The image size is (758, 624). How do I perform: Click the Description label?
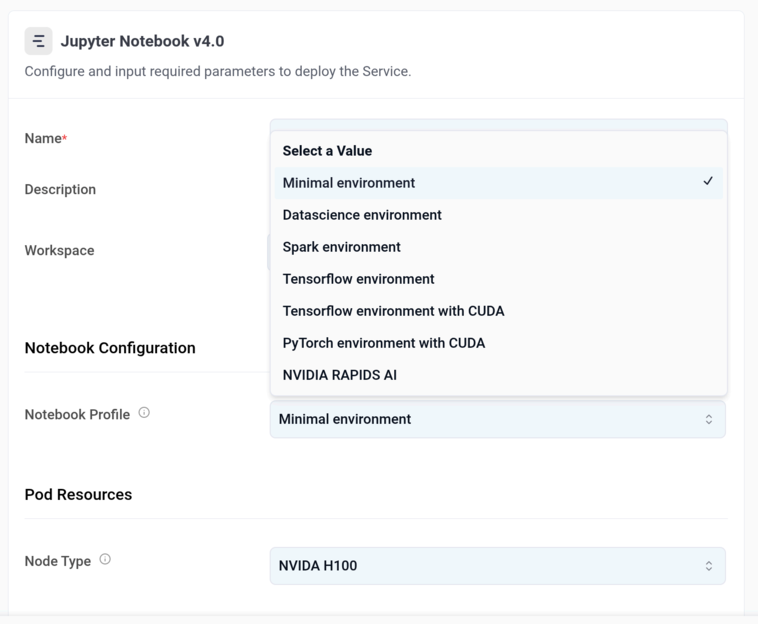[x=60, y=189]
